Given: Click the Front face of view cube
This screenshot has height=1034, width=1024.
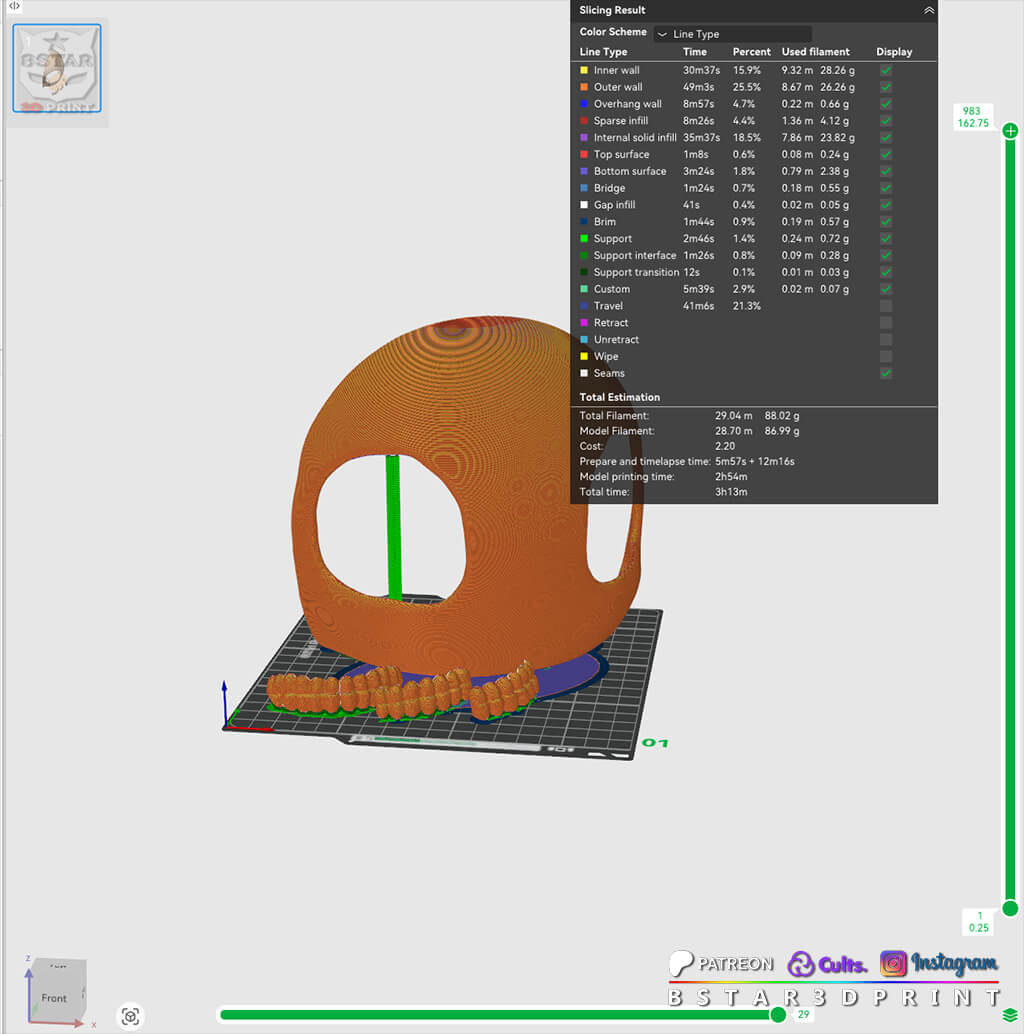Looking at the screenshot, I should click(x=54, y=998).
